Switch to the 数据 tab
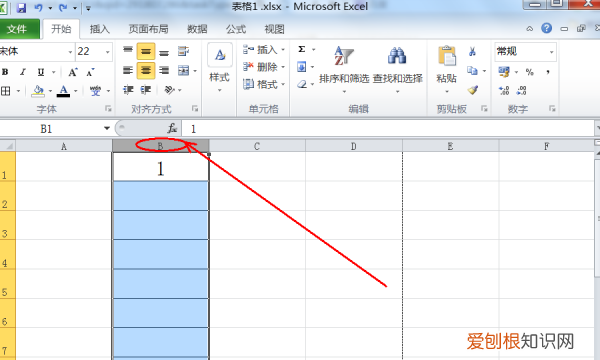Screen dimensions: 600x360 (197, 29)
